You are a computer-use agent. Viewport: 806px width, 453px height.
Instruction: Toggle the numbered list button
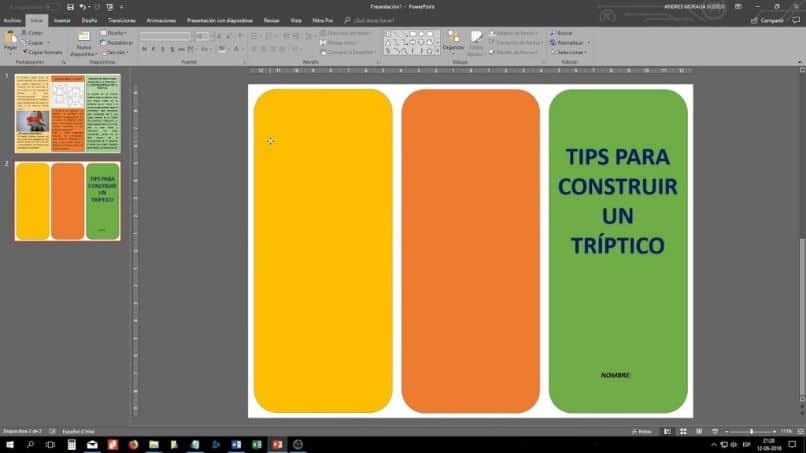coord(268,36)
